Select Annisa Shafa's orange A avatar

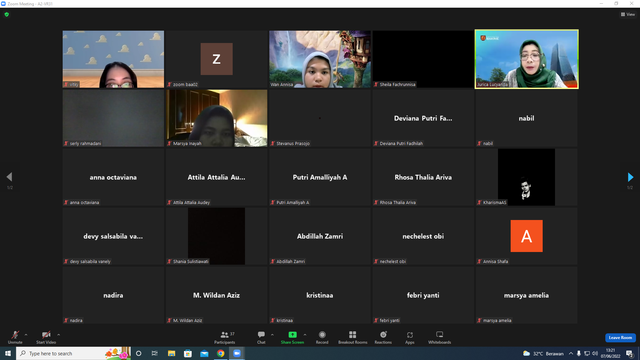pyautogui.click(x=527, y=236)
